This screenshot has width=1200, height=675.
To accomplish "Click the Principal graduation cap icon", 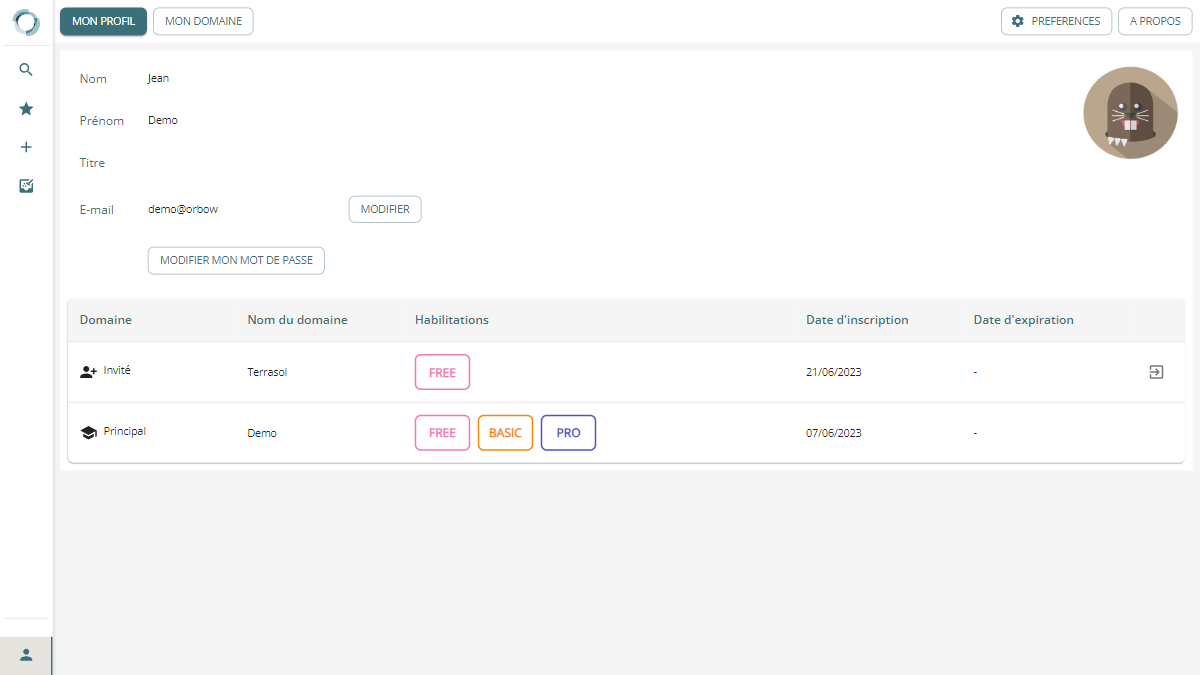I will tap(88, 433).
